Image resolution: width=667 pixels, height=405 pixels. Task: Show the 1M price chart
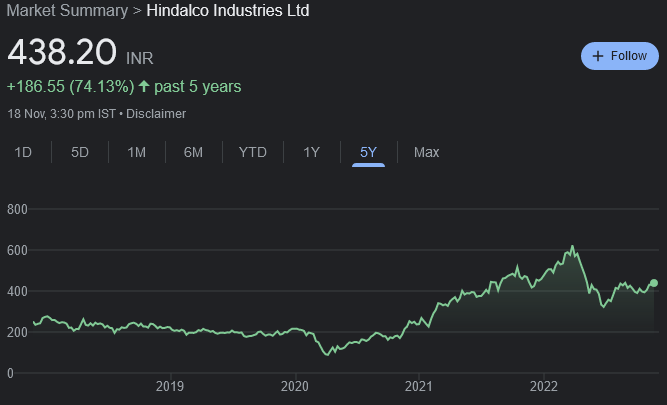[x=137, y=152]
